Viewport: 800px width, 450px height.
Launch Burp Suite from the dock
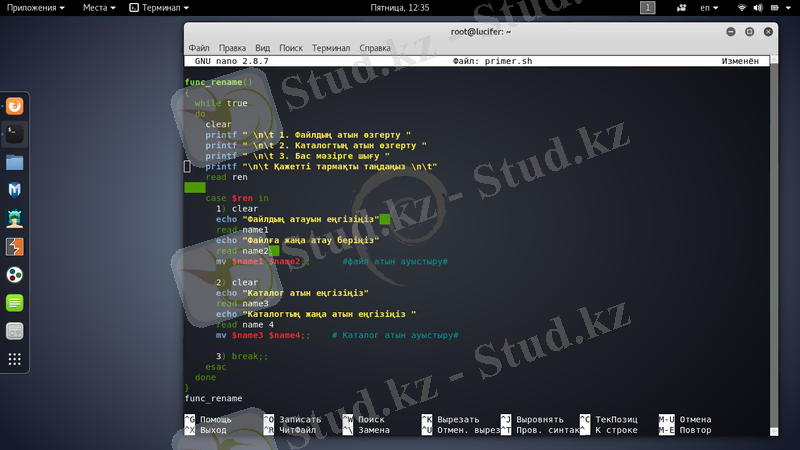[15, 247]
